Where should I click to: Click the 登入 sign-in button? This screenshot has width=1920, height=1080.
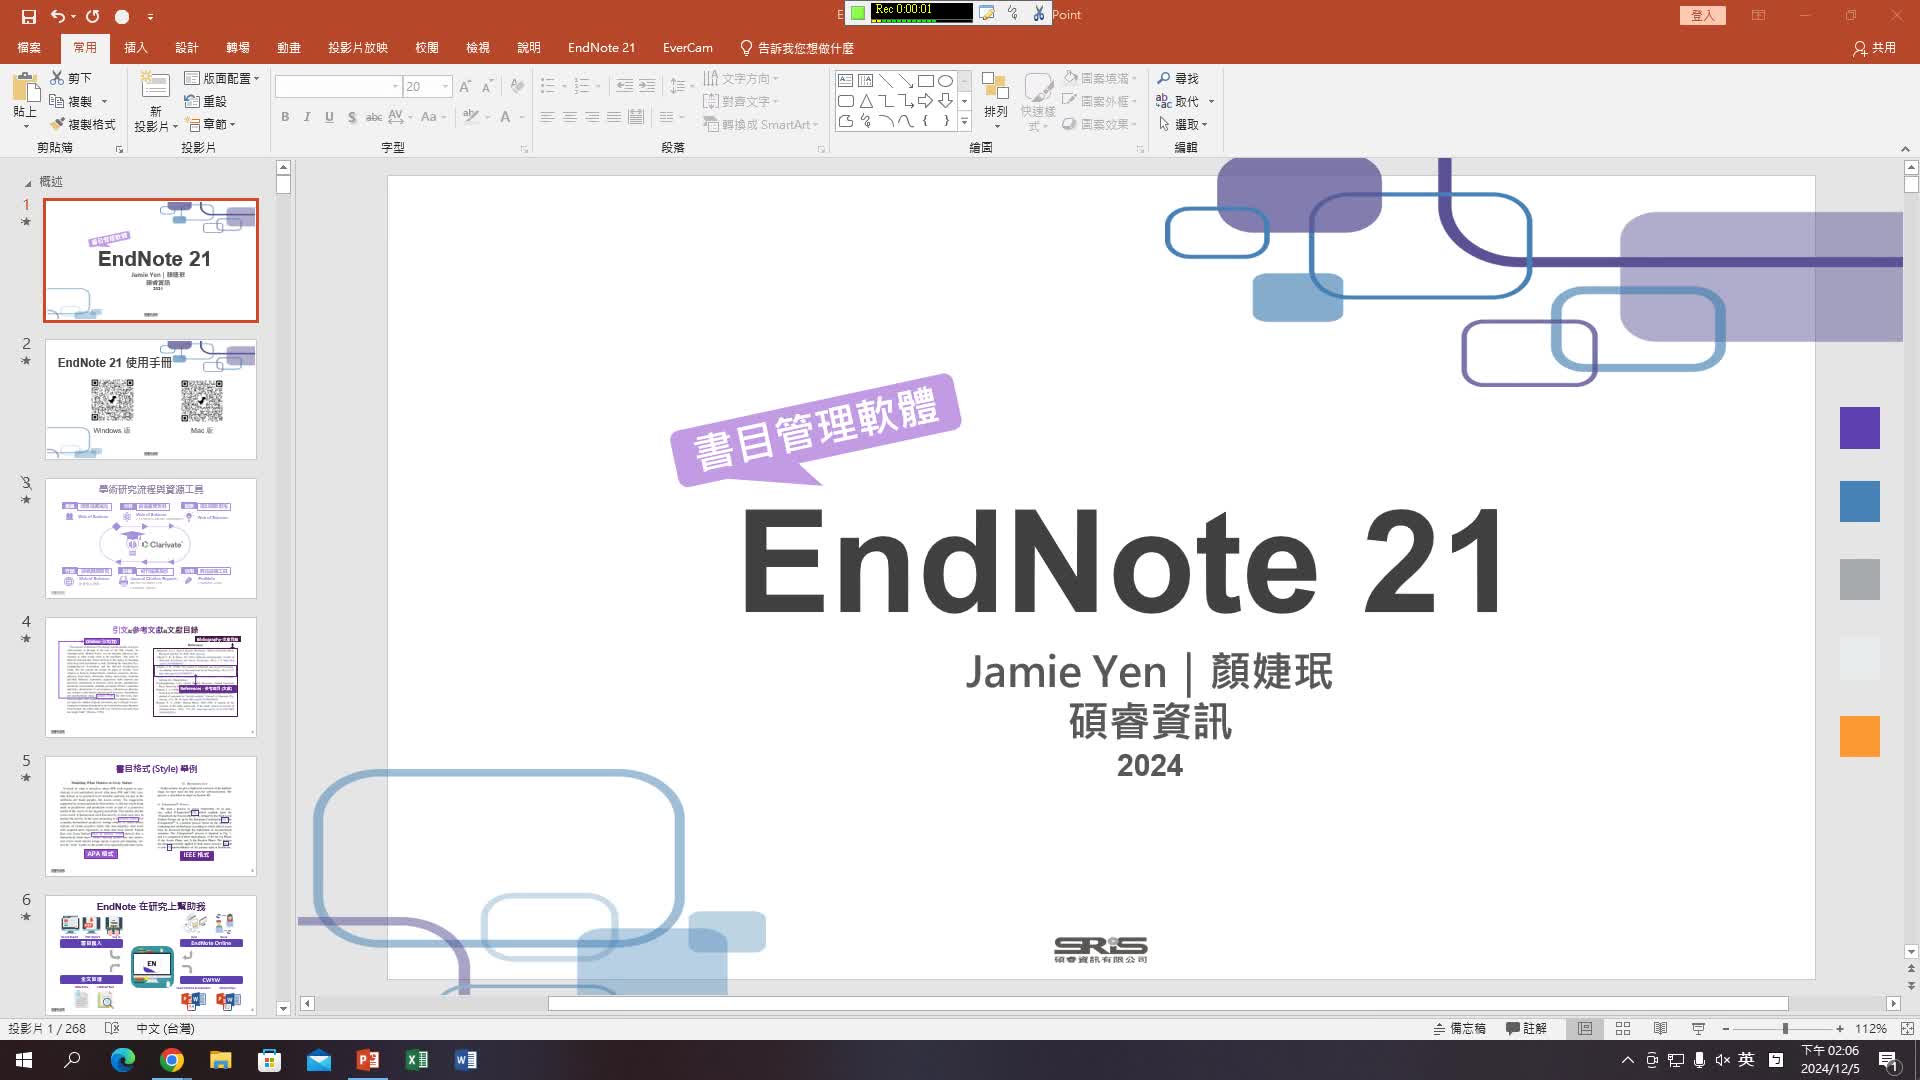pyautogui.click(x=1702, y=15)
